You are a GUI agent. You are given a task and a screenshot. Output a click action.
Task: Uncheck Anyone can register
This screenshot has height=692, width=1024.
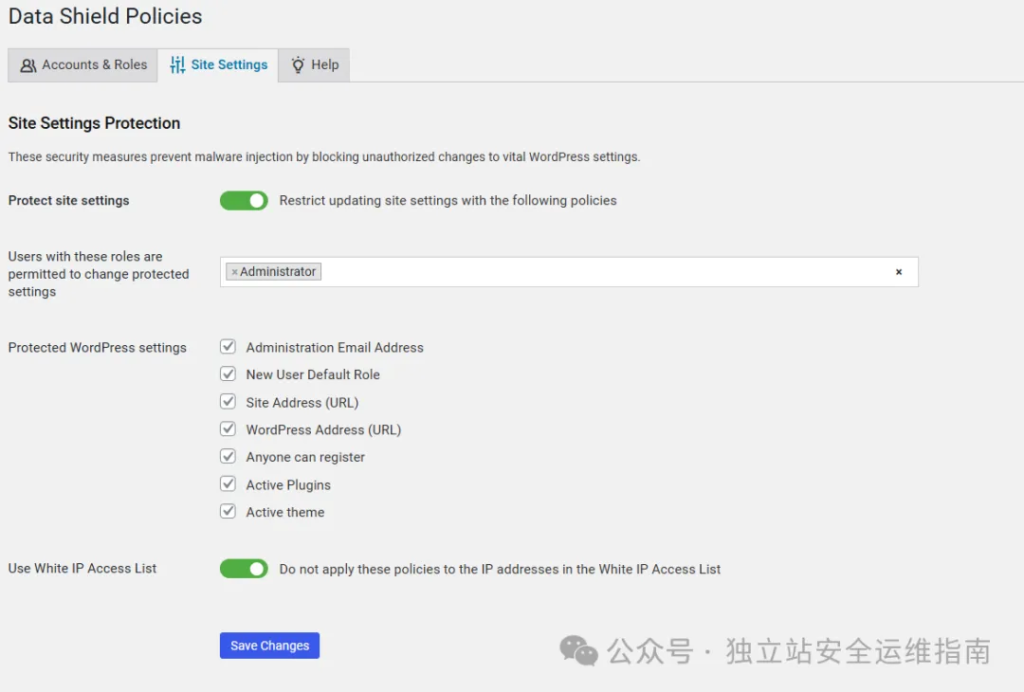[228, 456]
